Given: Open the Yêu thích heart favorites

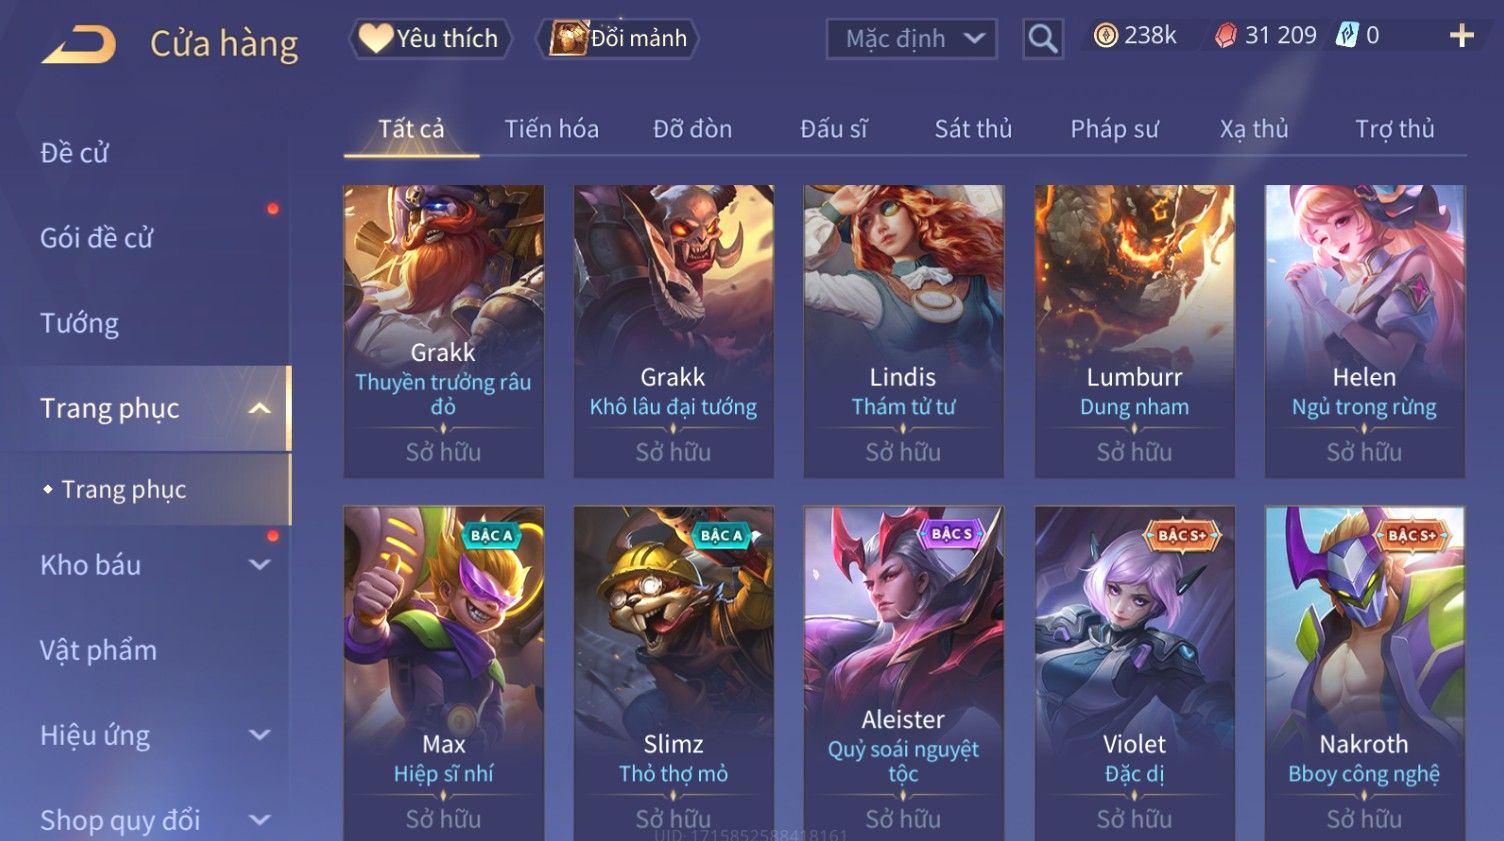Looking at the screenshot, I should coord(429,38).
